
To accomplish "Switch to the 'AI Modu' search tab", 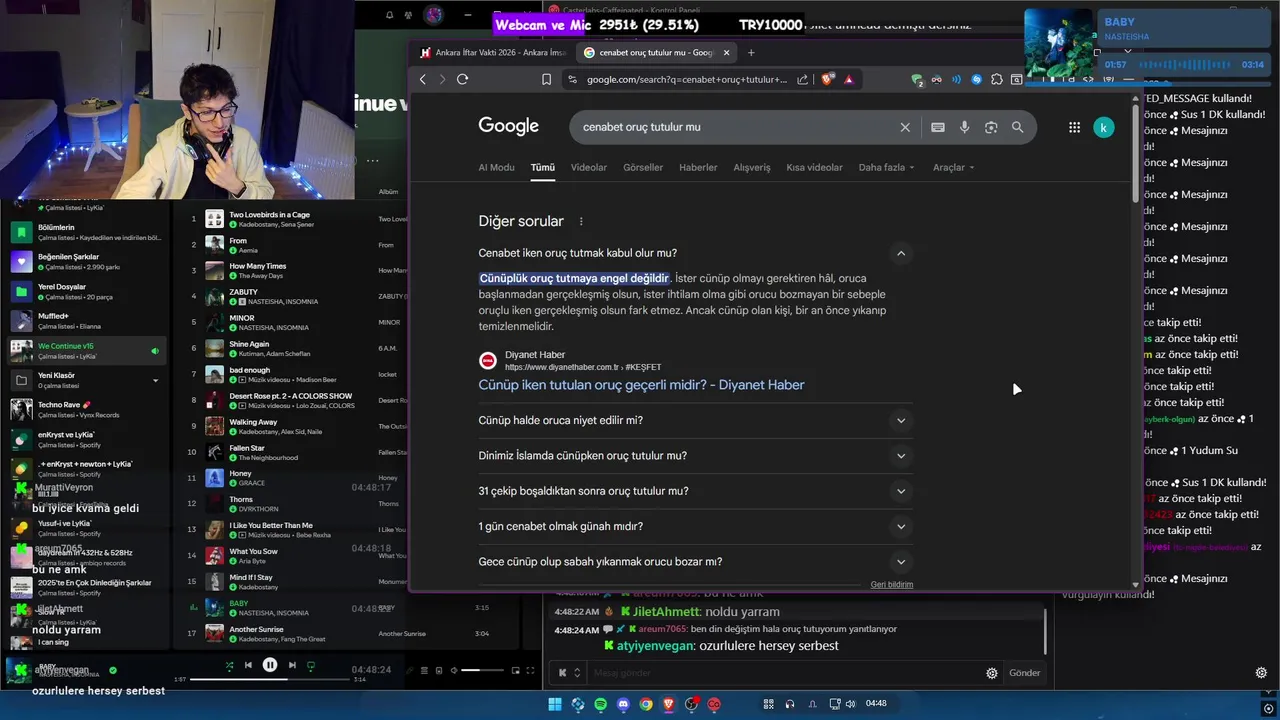I will (x=496, y=168).
